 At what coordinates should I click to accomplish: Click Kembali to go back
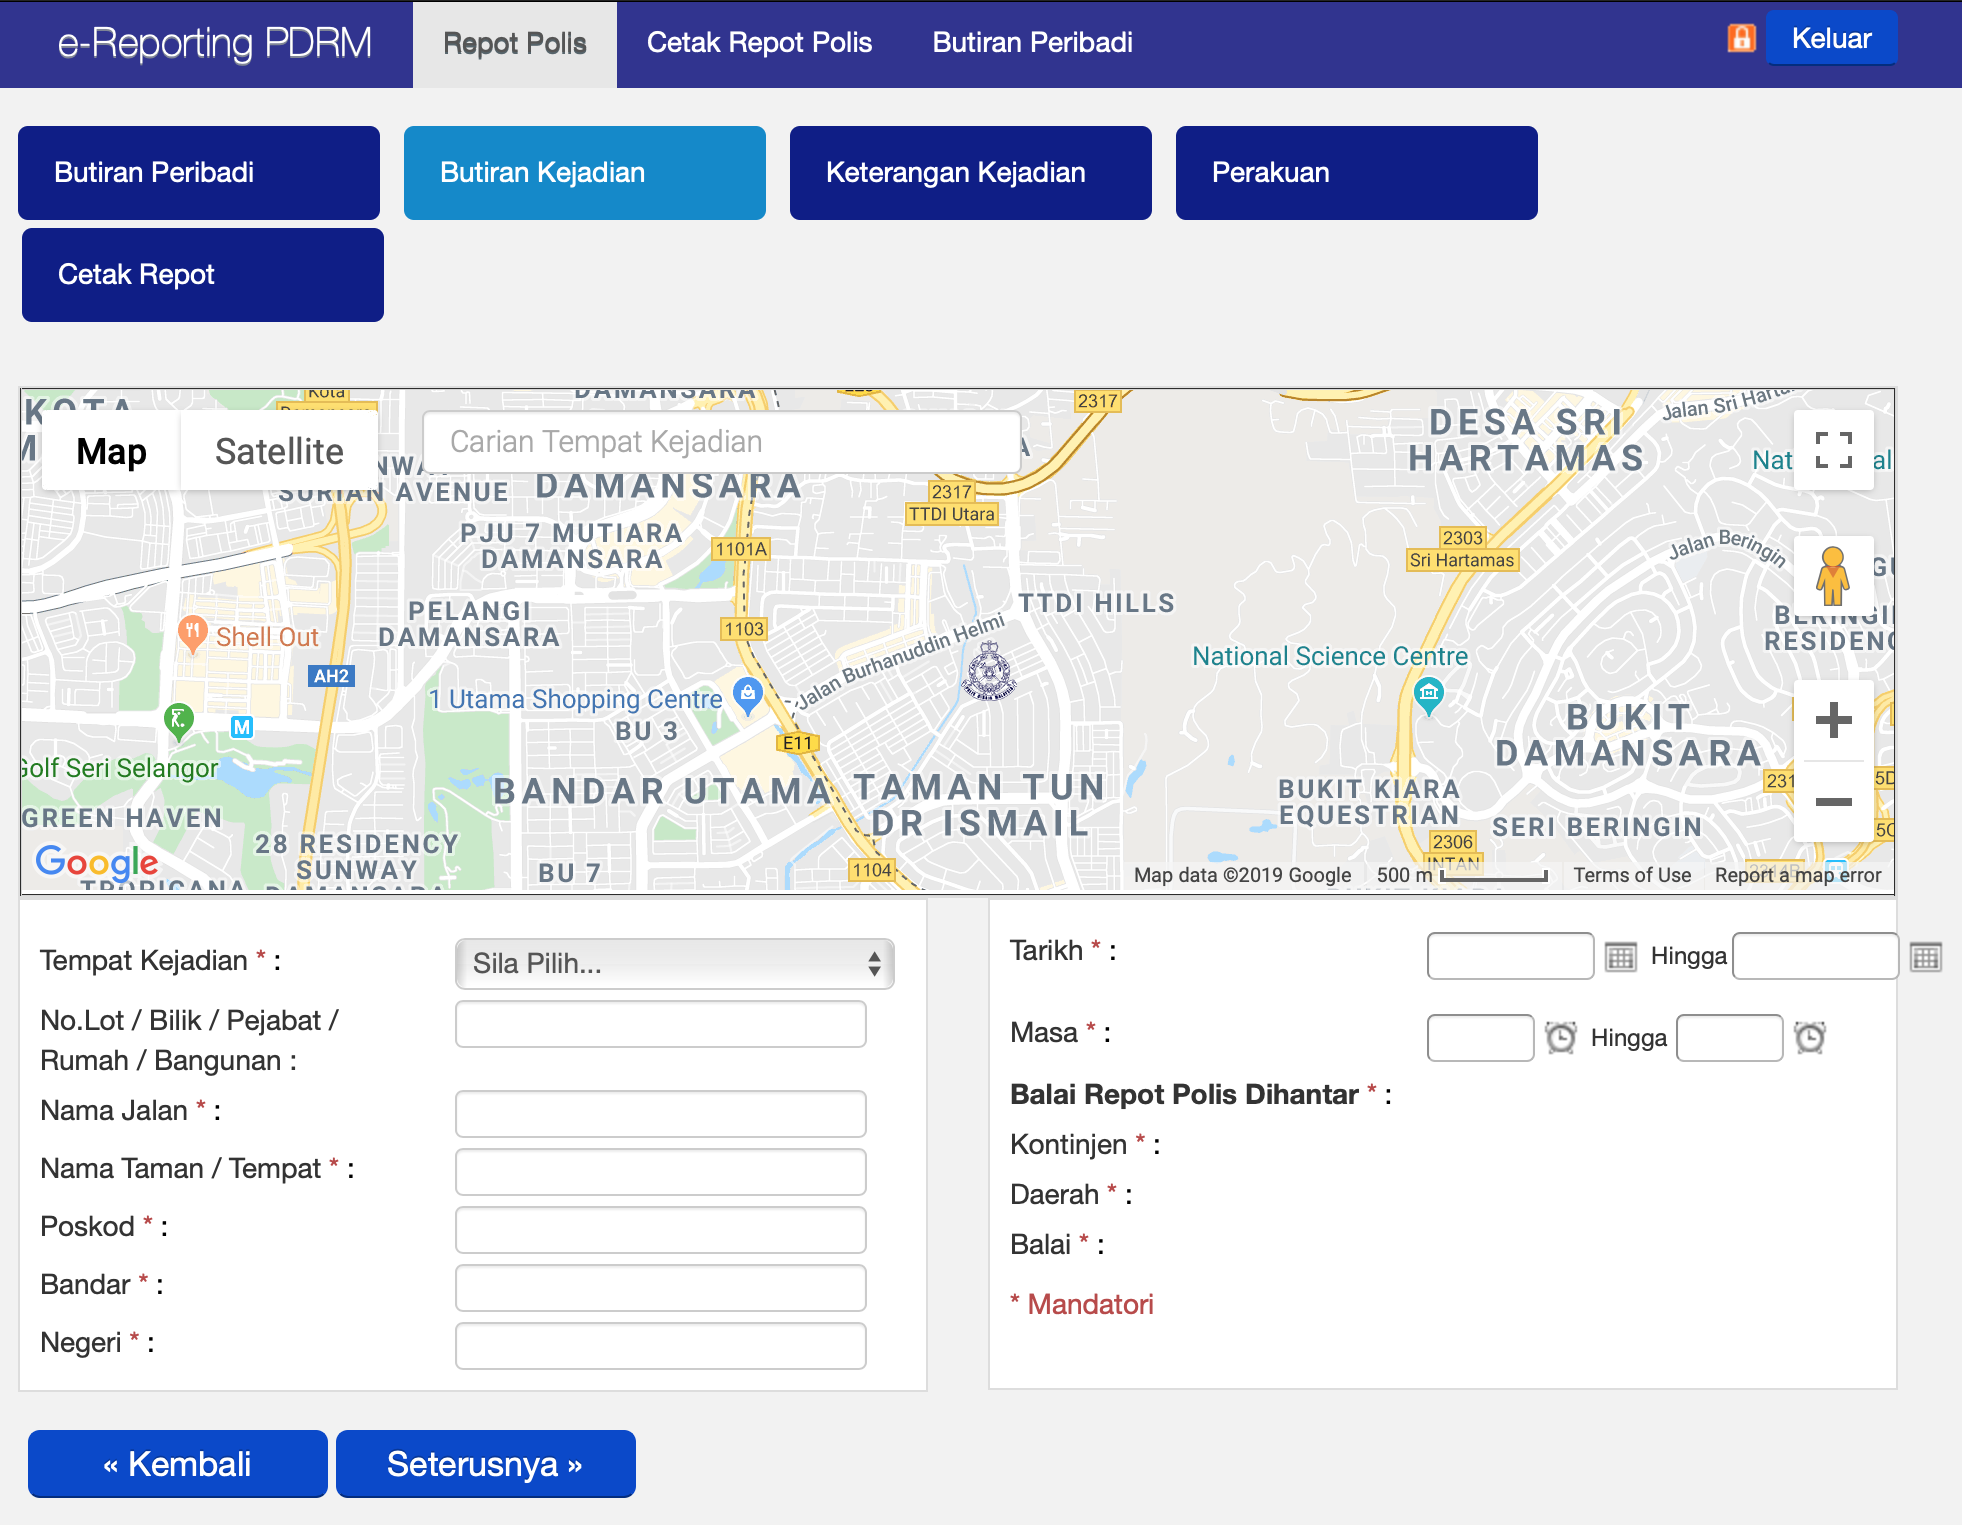[x=176, y=1463]
